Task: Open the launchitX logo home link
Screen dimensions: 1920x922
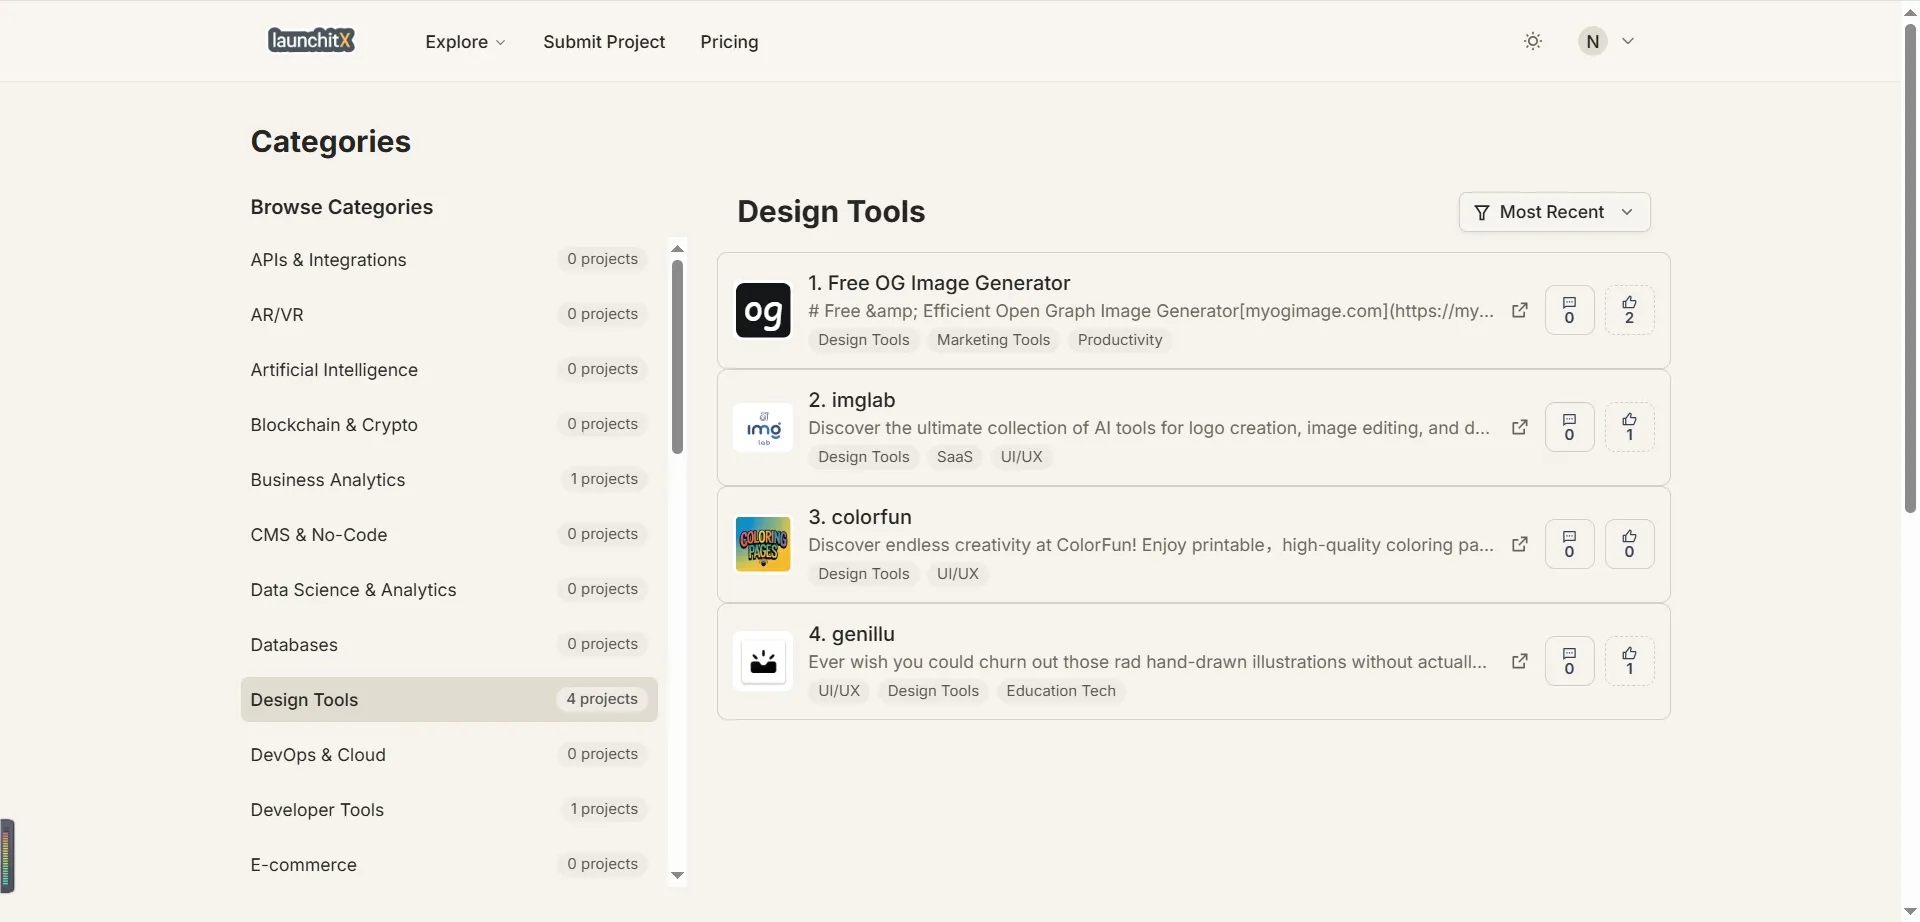Action: point(311,41)
